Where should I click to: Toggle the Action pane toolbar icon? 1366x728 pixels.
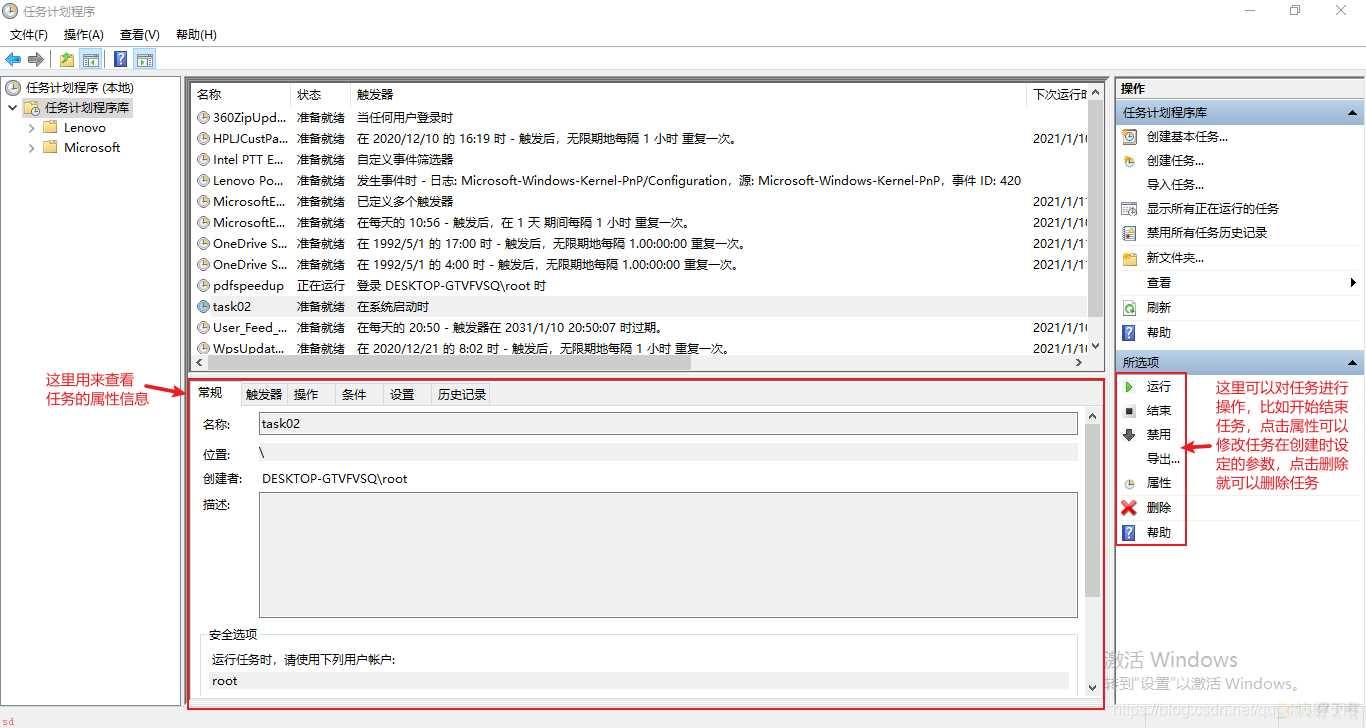[x=145, y=59]
